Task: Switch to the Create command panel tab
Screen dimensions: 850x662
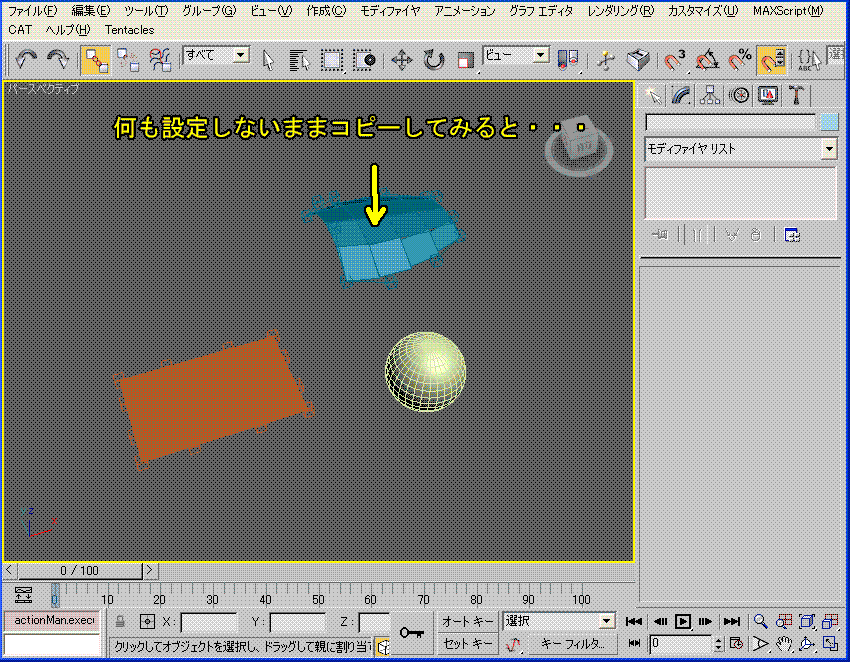Action: coord(654,96)
